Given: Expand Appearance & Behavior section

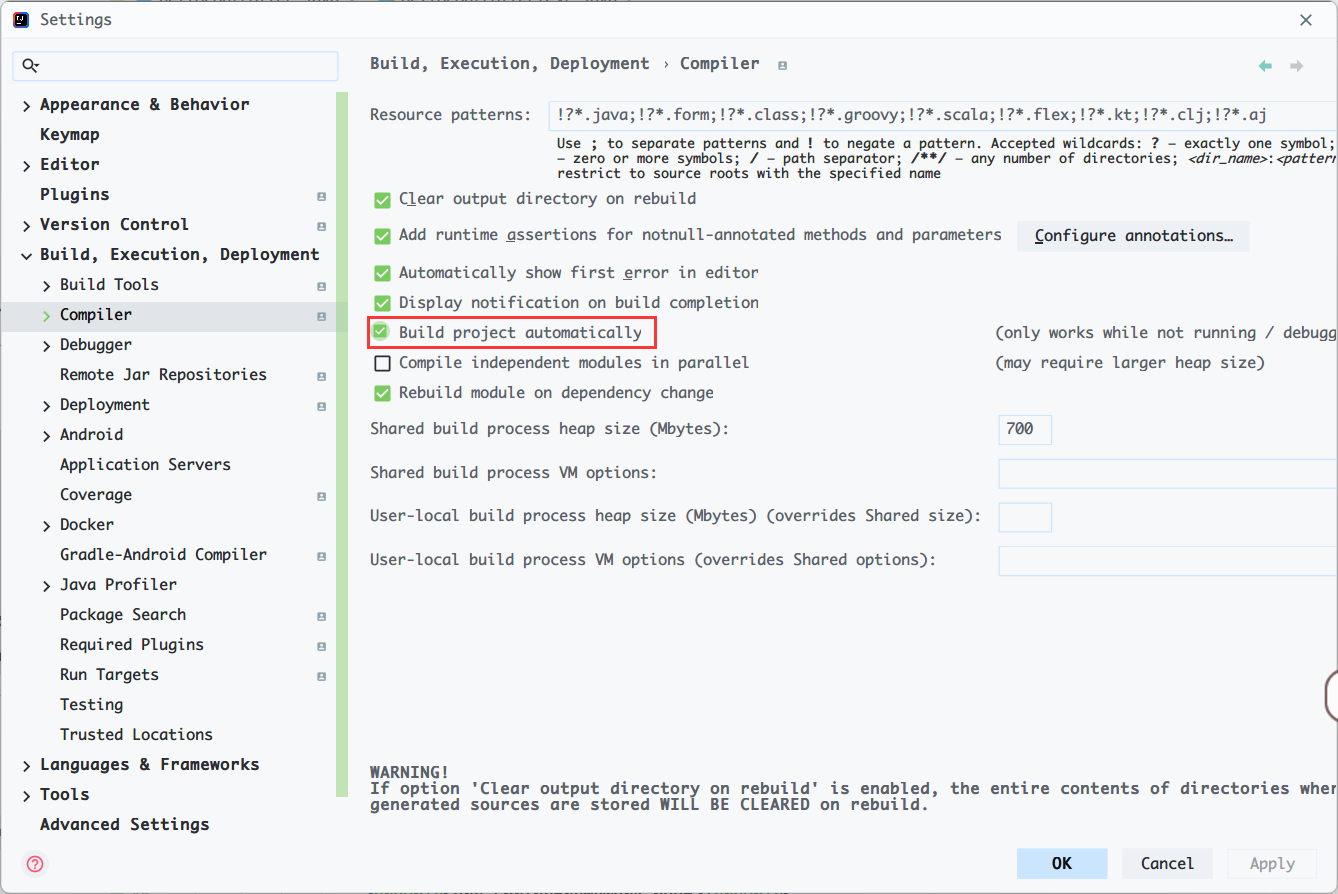Looking at the screenshot, I should coord(26,105).
